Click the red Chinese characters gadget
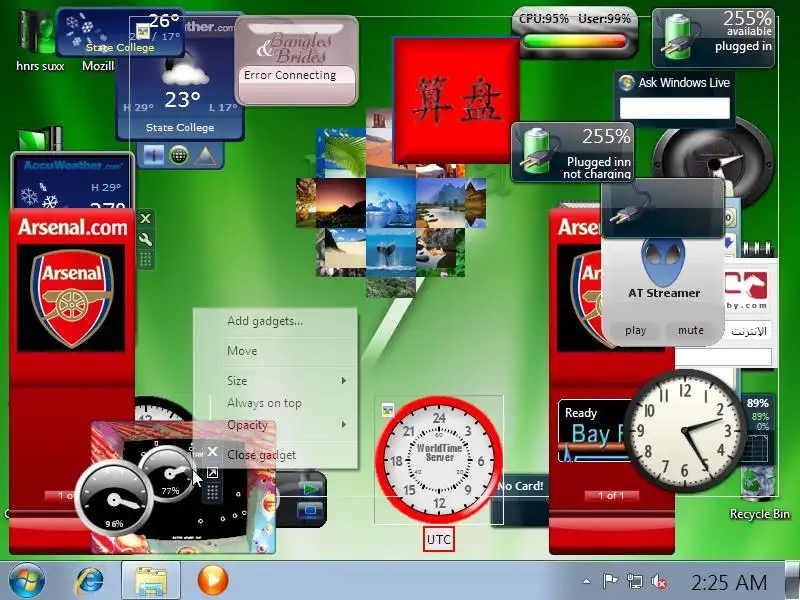Viewport: 800px width, 600px height. click(x=456, y=100)
